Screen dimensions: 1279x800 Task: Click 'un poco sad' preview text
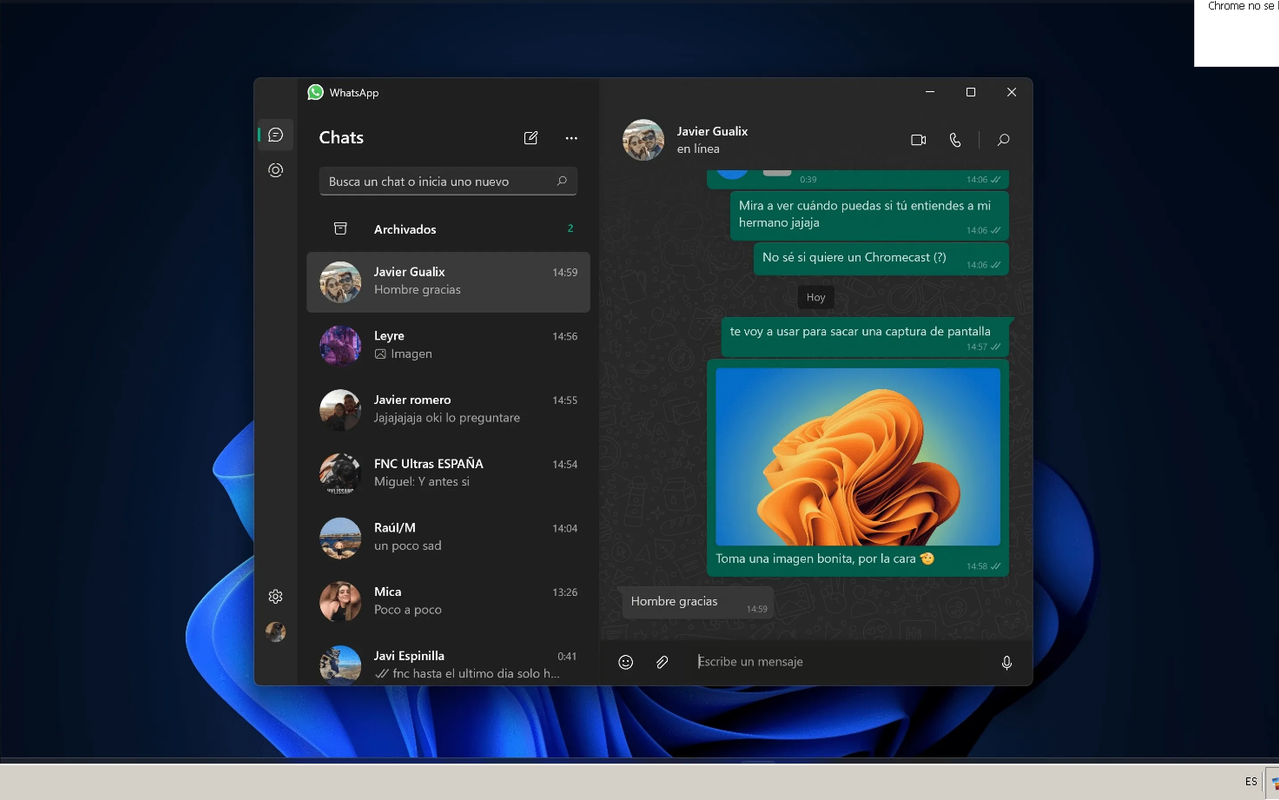pos(407,546)
